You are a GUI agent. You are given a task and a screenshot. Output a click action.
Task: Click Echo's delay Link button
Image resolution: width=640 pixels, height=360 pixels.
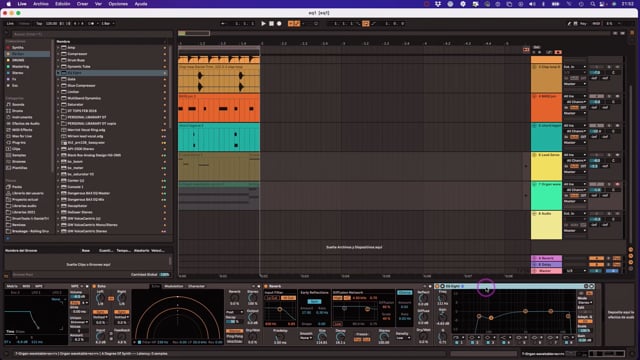click(x=111, y=298)
